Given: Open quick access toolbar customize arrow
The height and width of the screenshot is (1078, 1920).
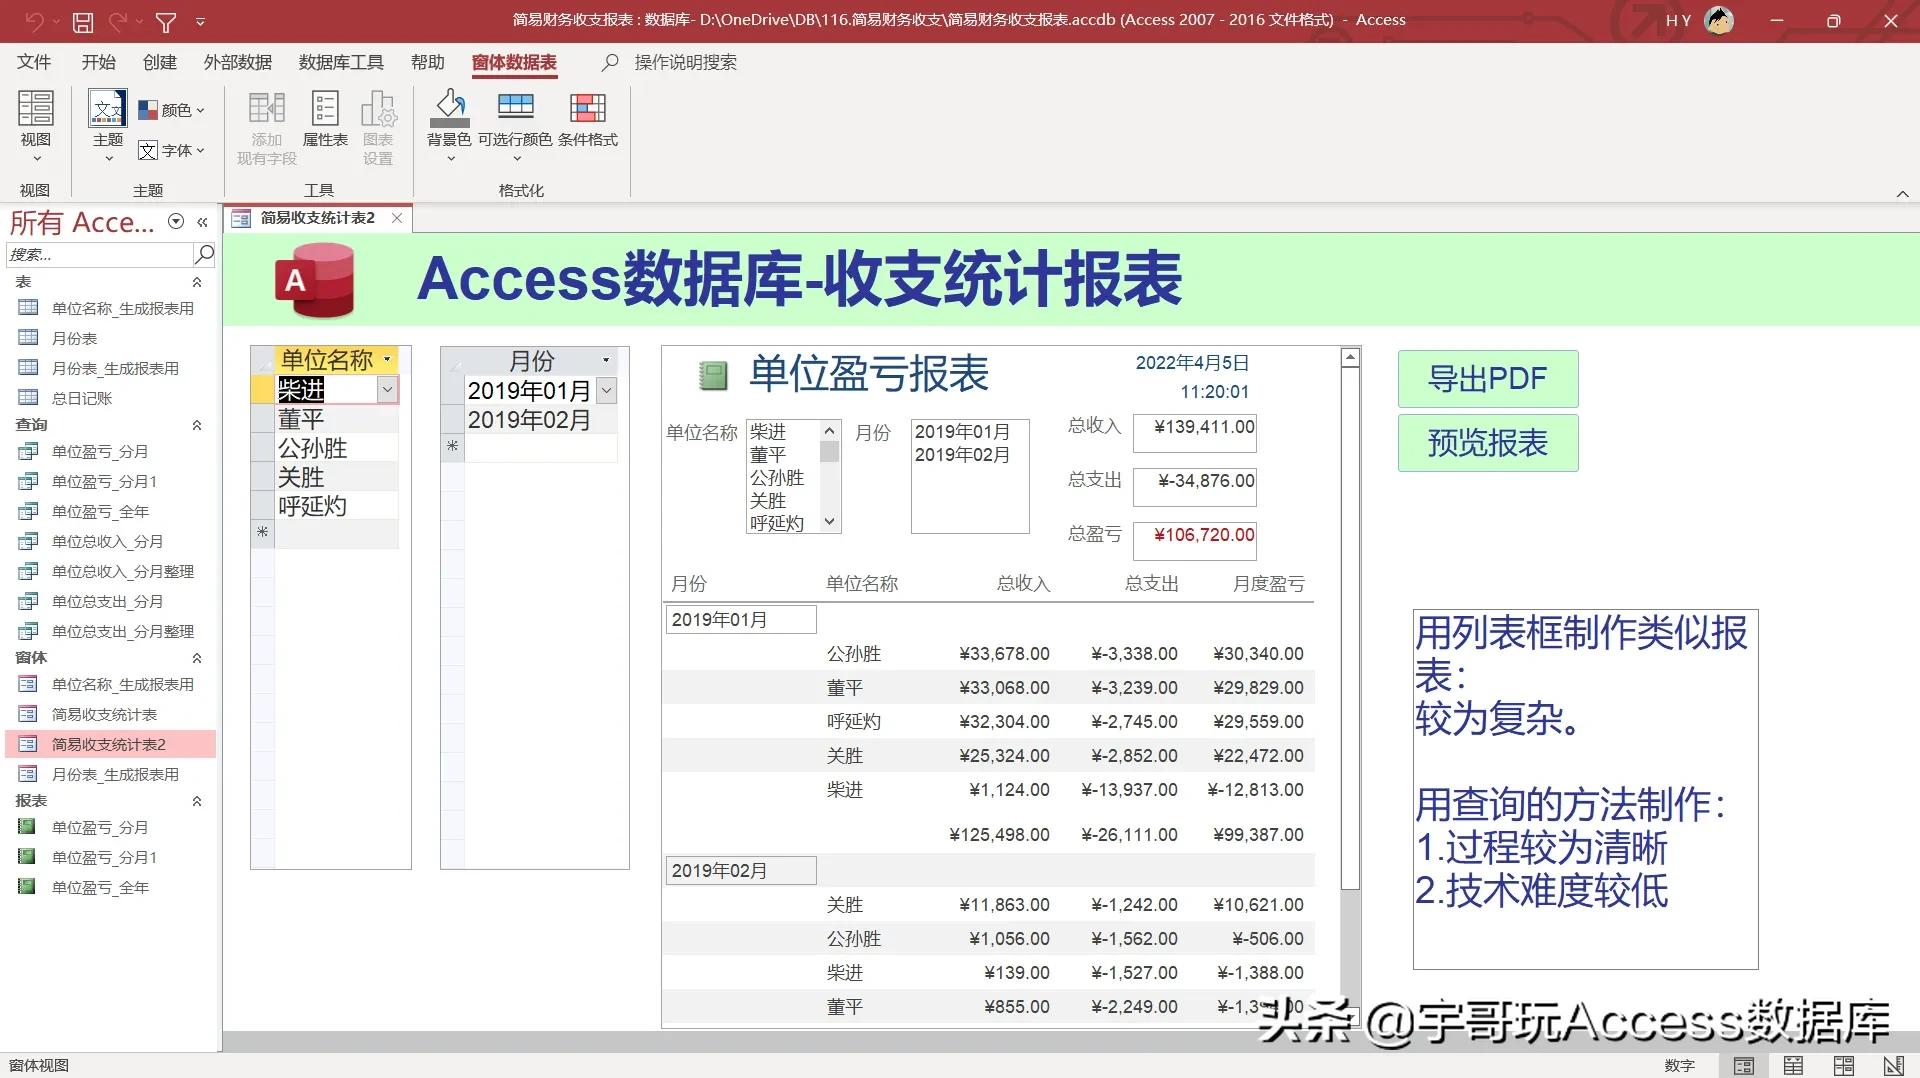Looking at the screenshot, I should coord(200,21).
